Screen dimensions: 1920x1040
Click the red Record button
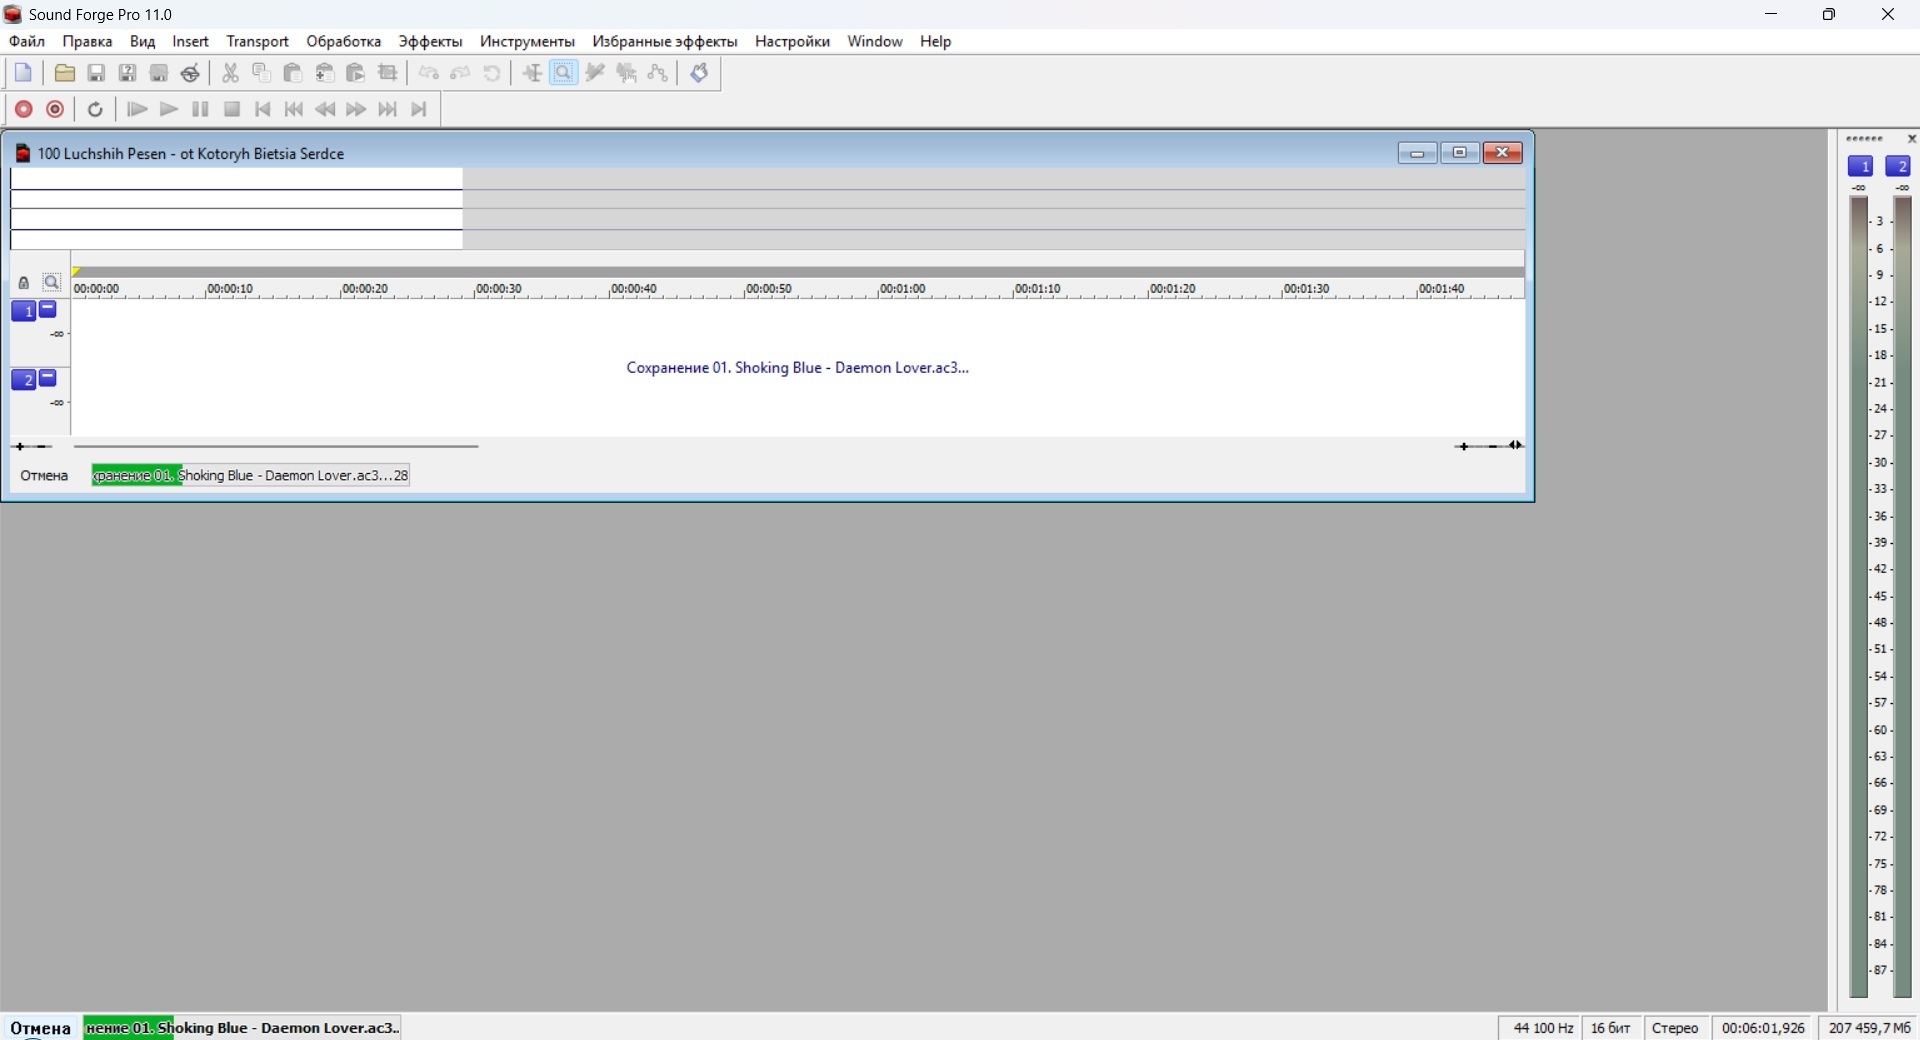24,110
